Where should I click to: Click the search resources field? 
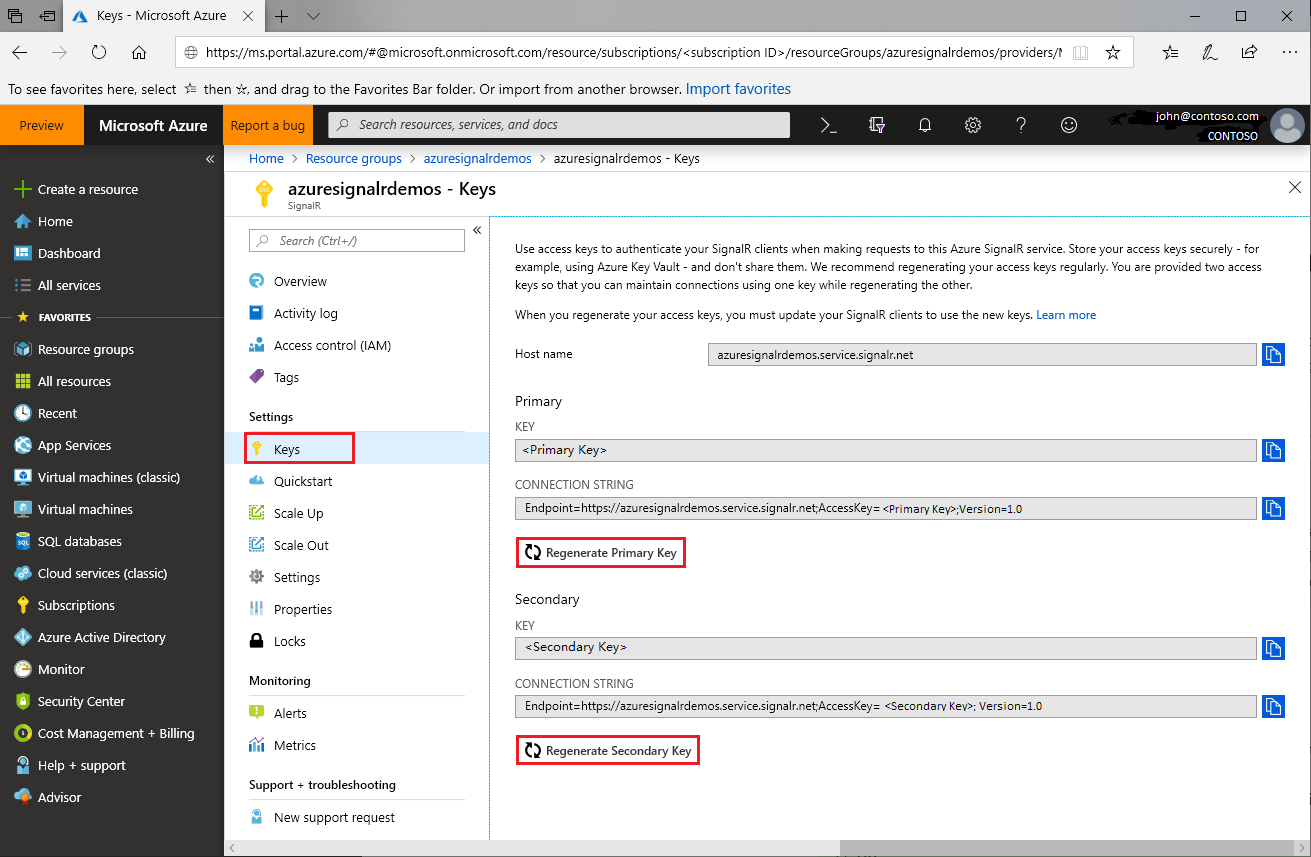[560, 124]
